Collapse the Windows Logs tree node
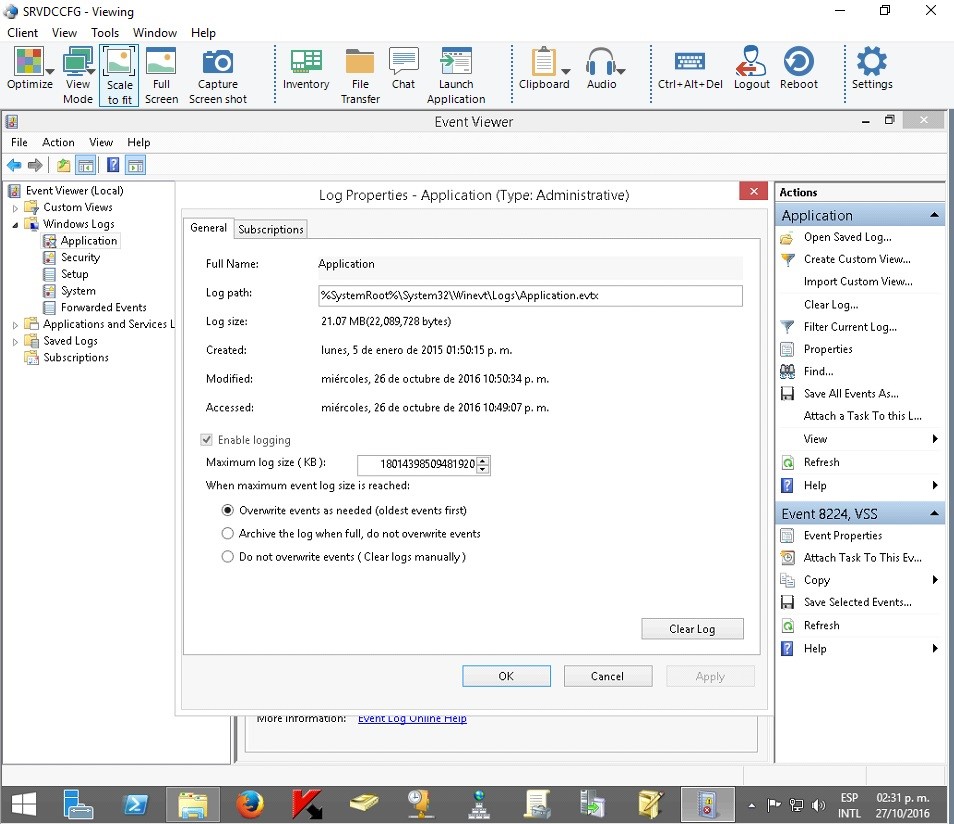This screenshot has height=824, width=954. point(16,225)
